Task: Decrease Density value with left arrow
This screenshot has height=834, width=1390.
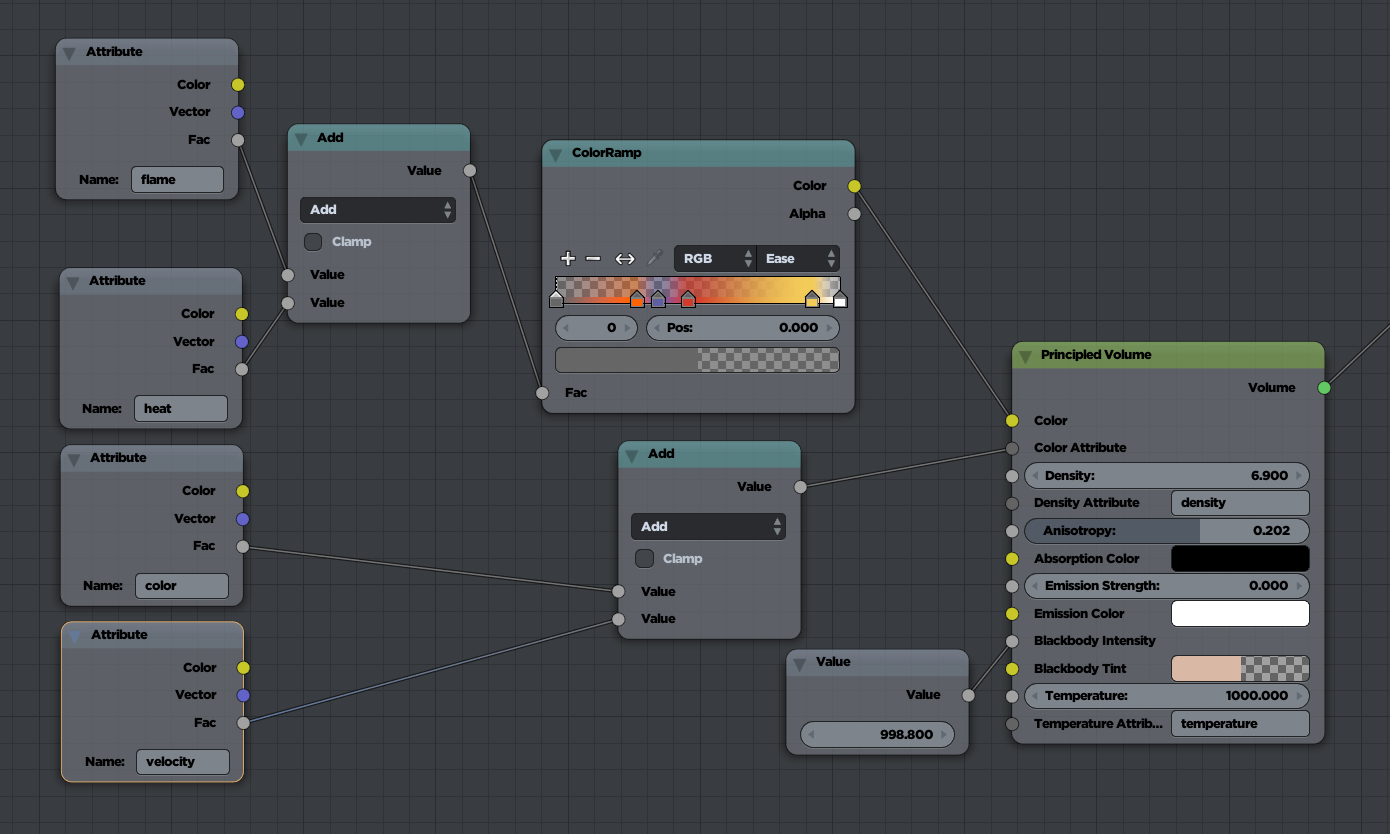Action: 1035,476
